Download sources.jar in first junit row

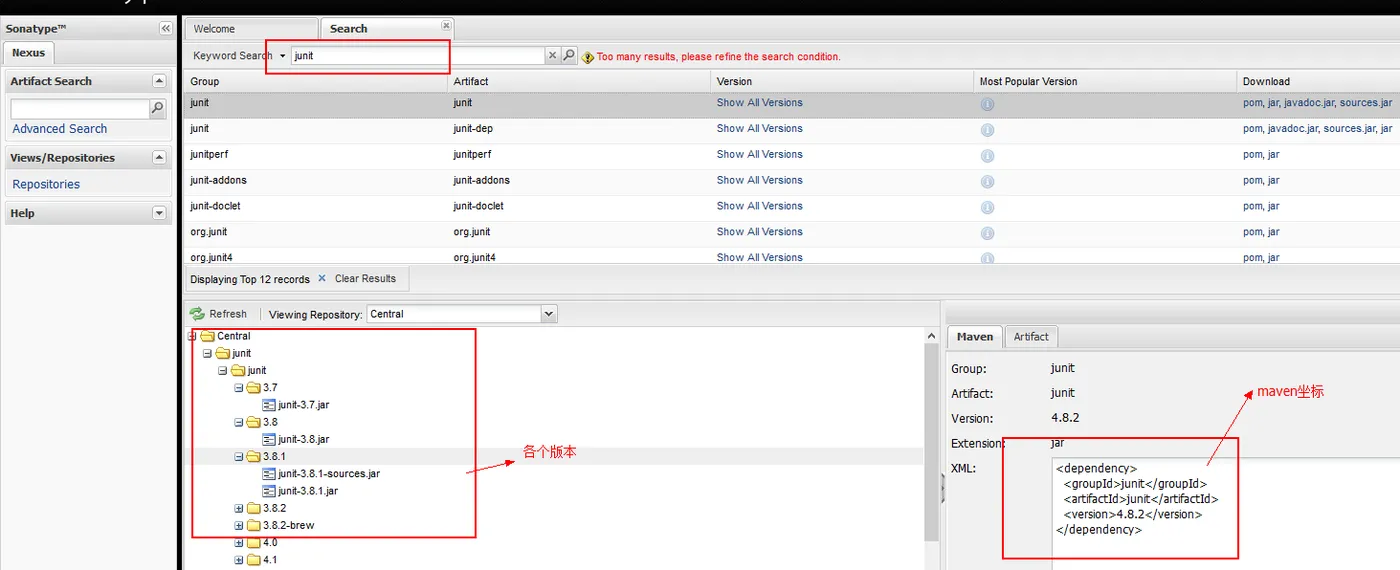(x=1366, y=103)
